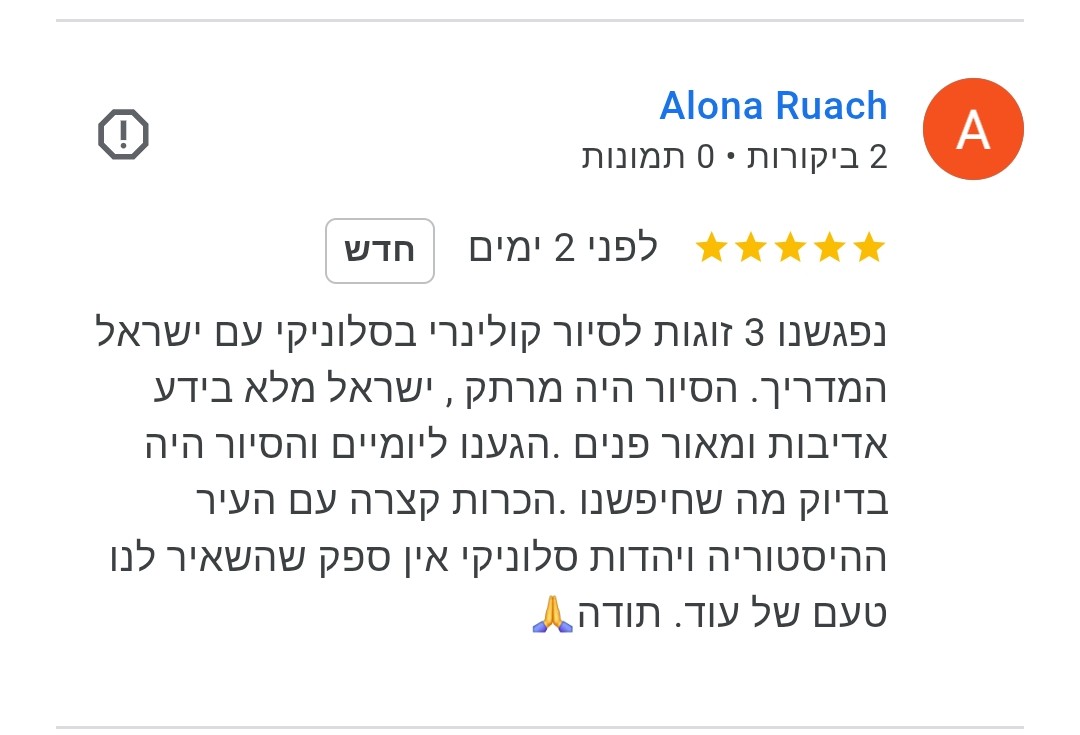Click the review line starting "בדיוק מה שחיפשנו"

click(x=542, y=501)
